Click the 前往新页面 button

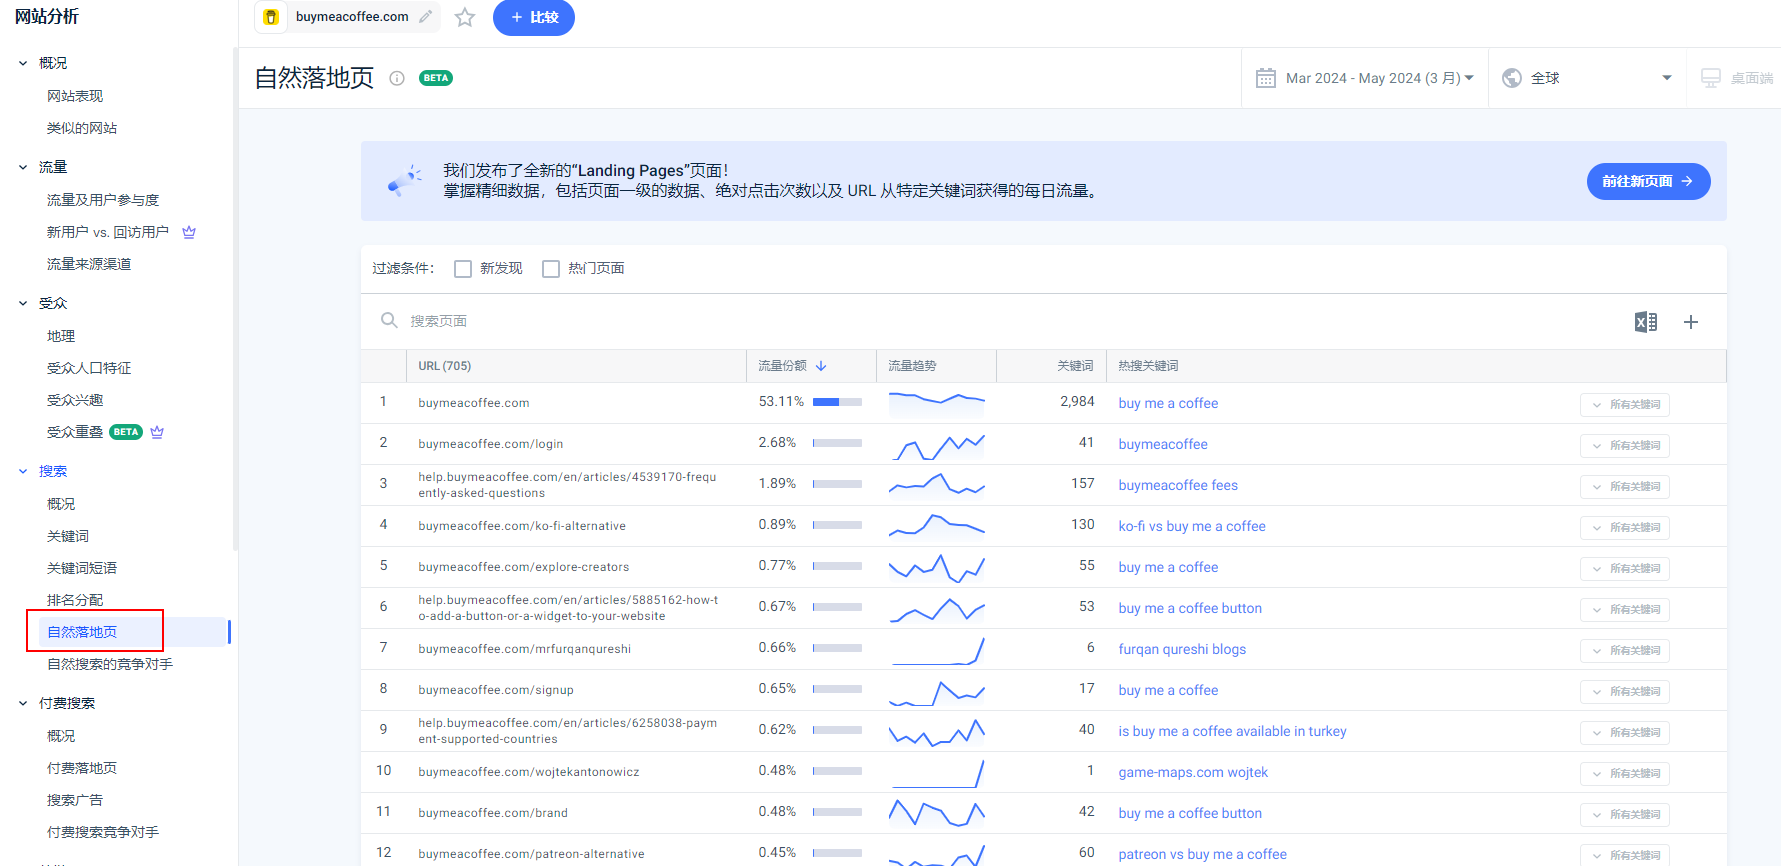point(1648,181)
